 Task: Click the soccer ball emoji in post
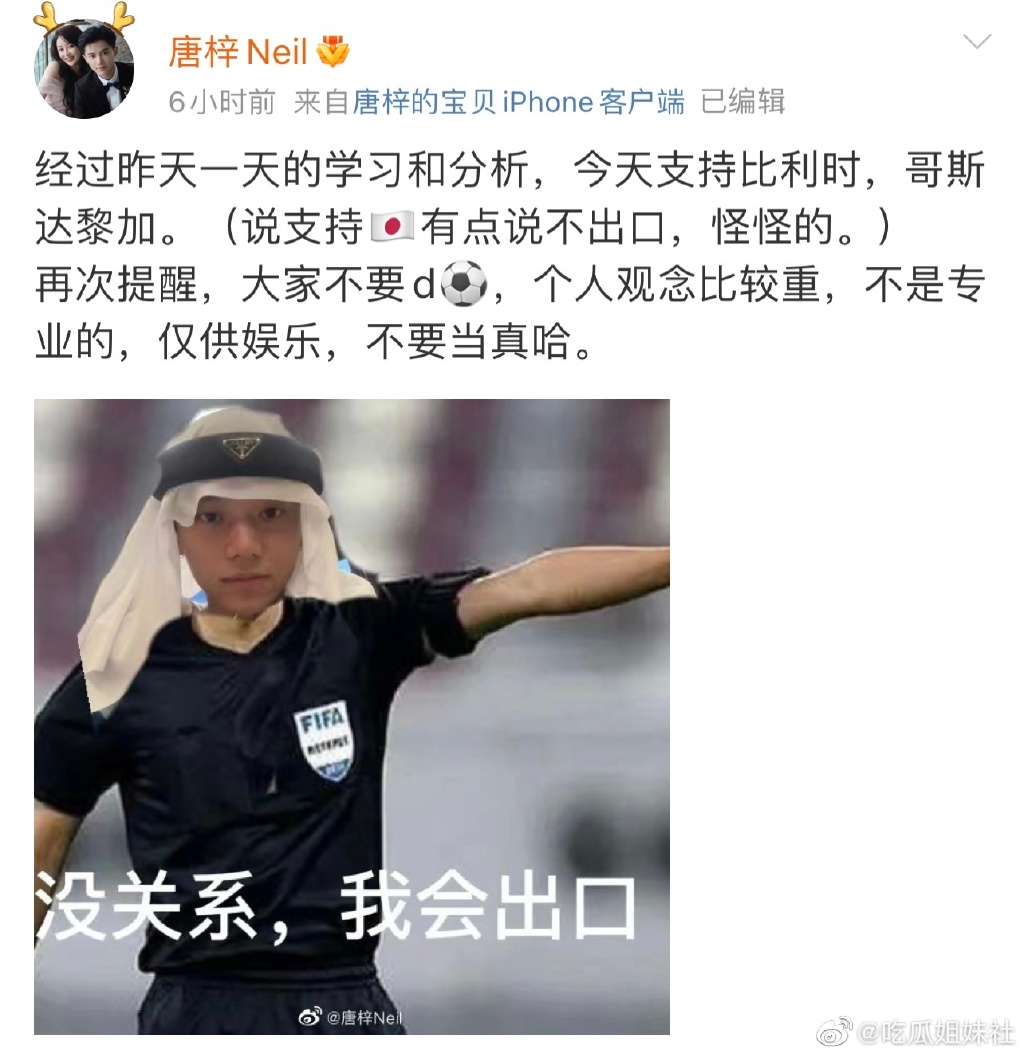[x=463, y=284]
